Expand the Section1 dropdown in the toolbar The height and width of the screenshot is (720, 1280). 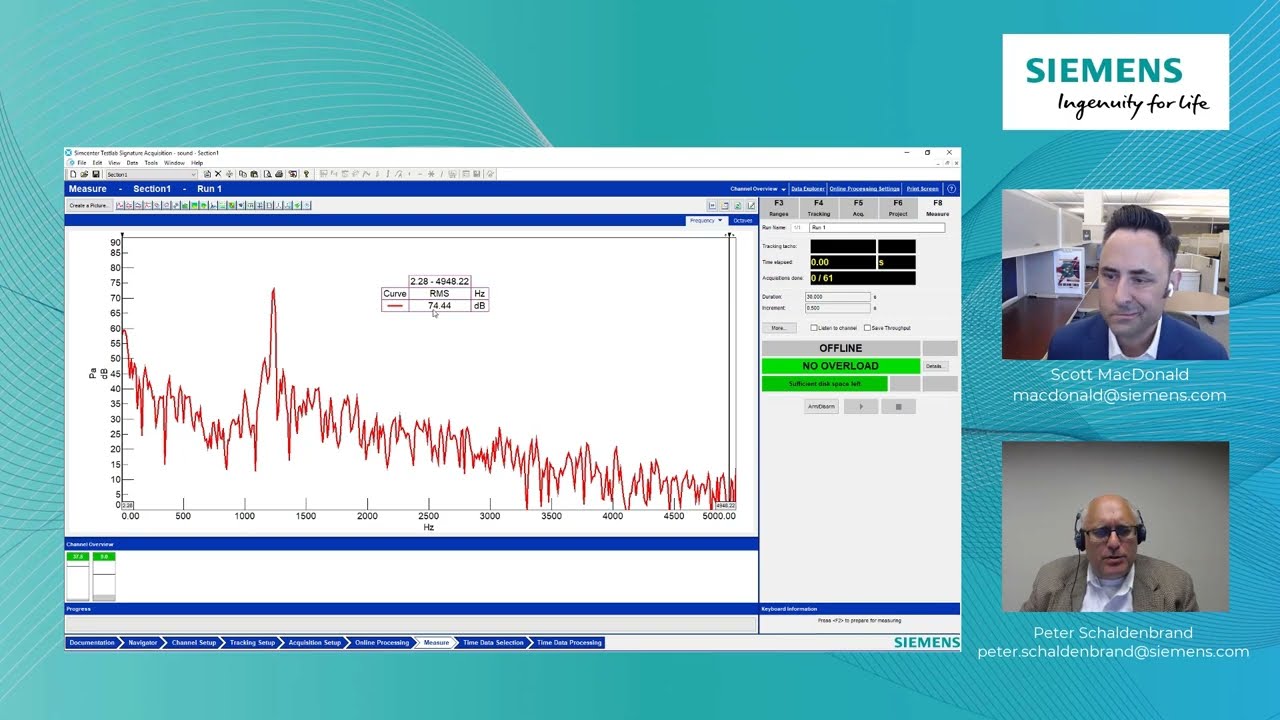193,175
